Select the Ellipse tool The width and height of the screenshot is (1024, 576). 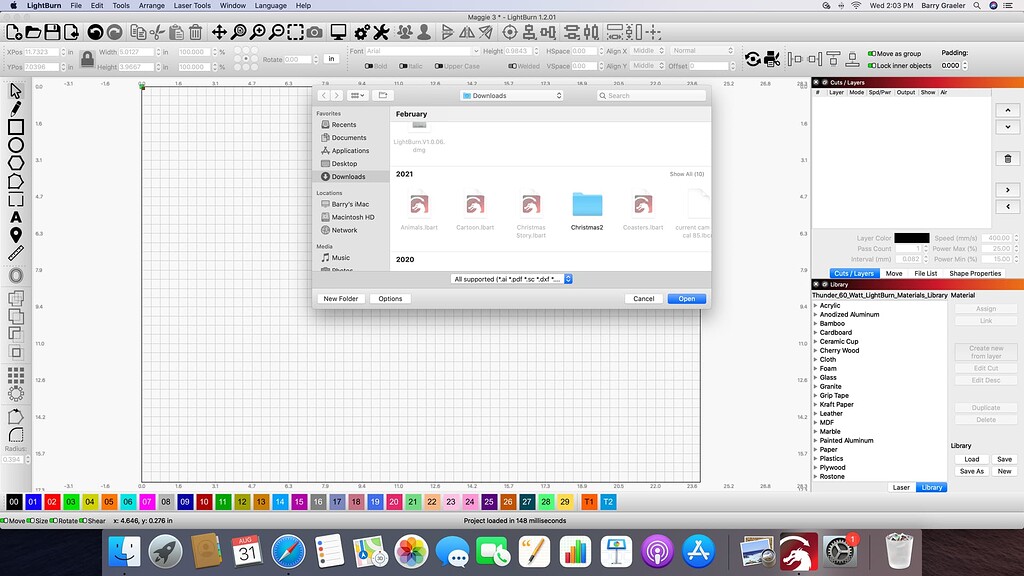click(16, 145)
